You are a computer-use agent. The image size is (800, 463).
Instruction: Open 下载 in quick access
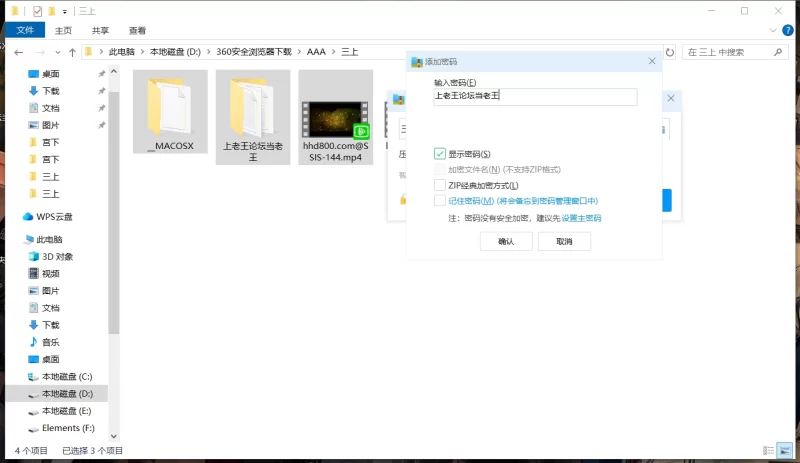51,91
